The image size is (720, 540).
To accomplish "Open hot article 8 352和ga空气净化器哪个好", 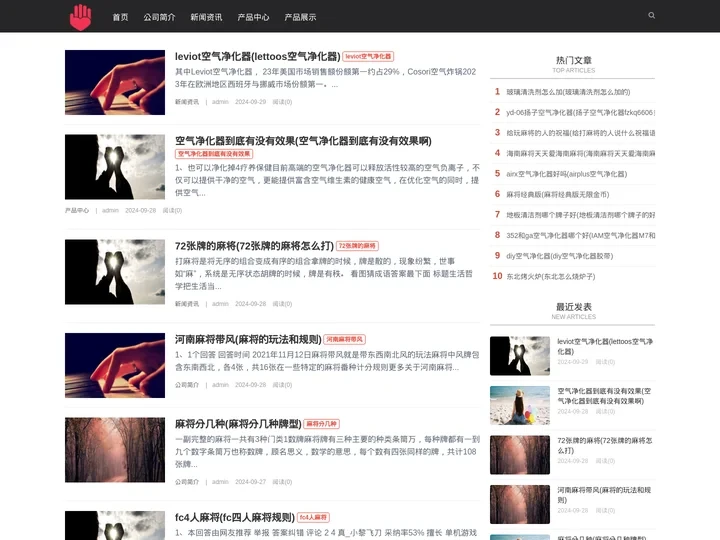I will (580, 236).
